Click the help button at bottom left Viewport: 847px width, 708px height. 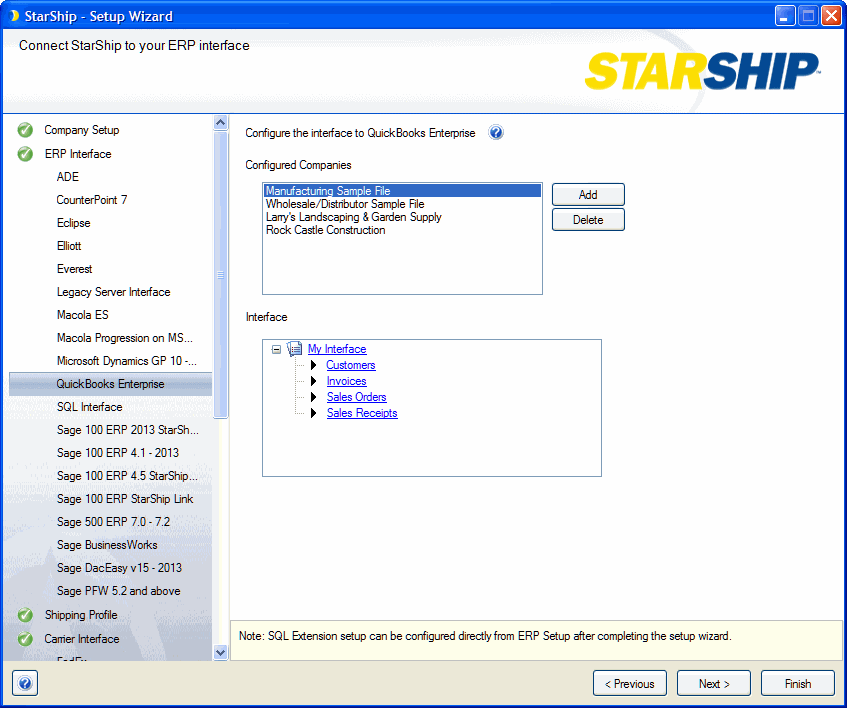(x=25, y=684)
